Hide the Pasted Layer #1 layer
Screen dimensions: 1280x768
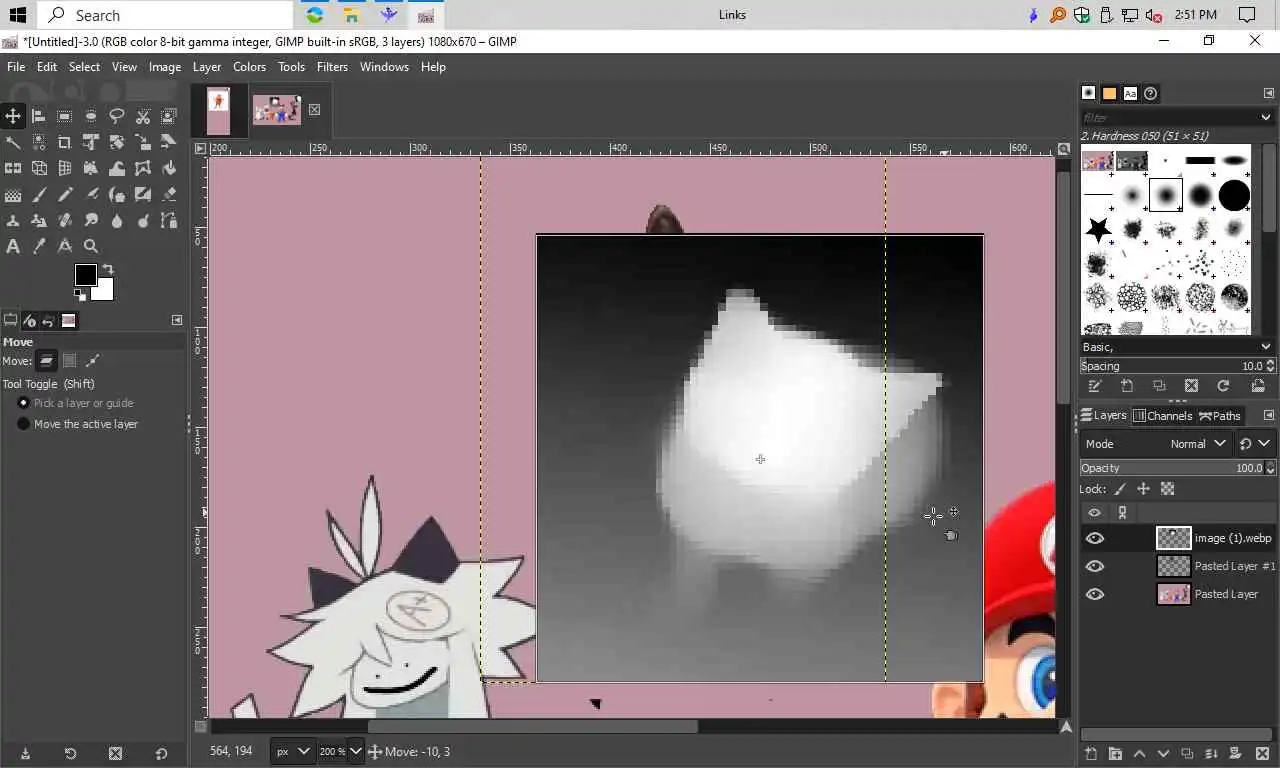(x=1095, y=566)
